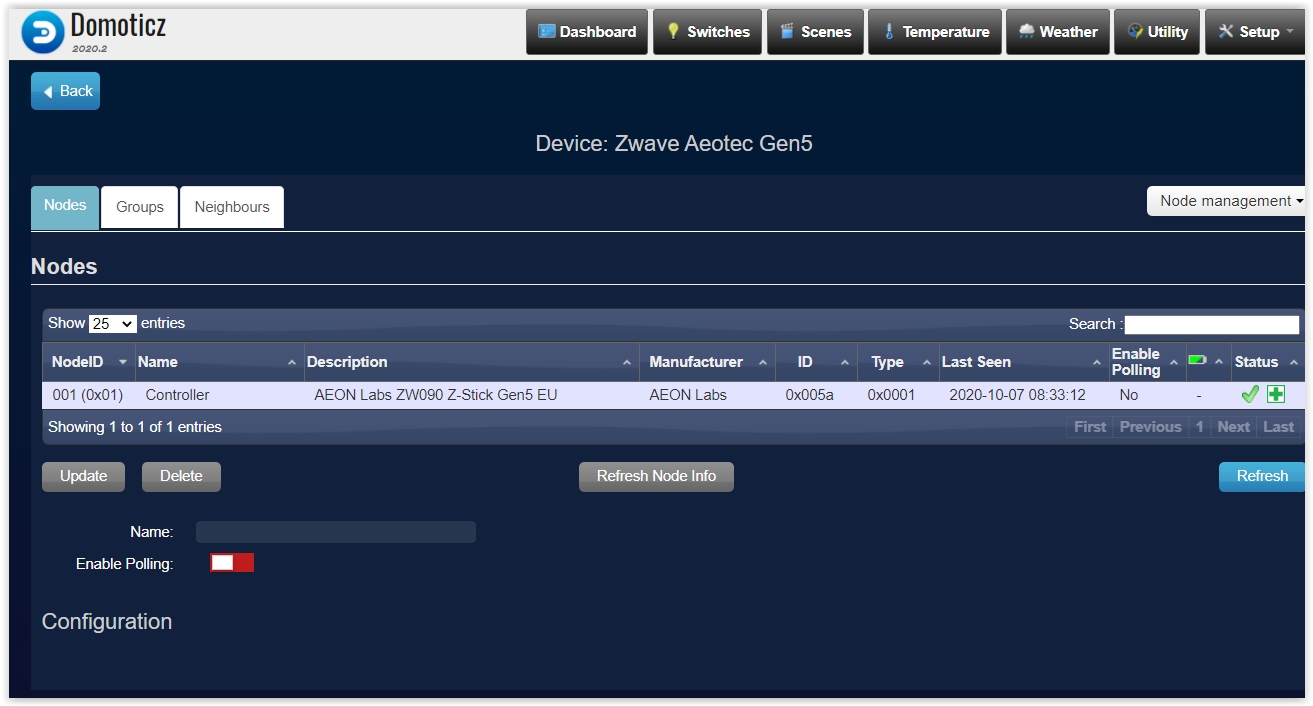This screenshot has width=1313, height=706.
Task: Click the blue Refresh button
Action: coord(1262,477)
